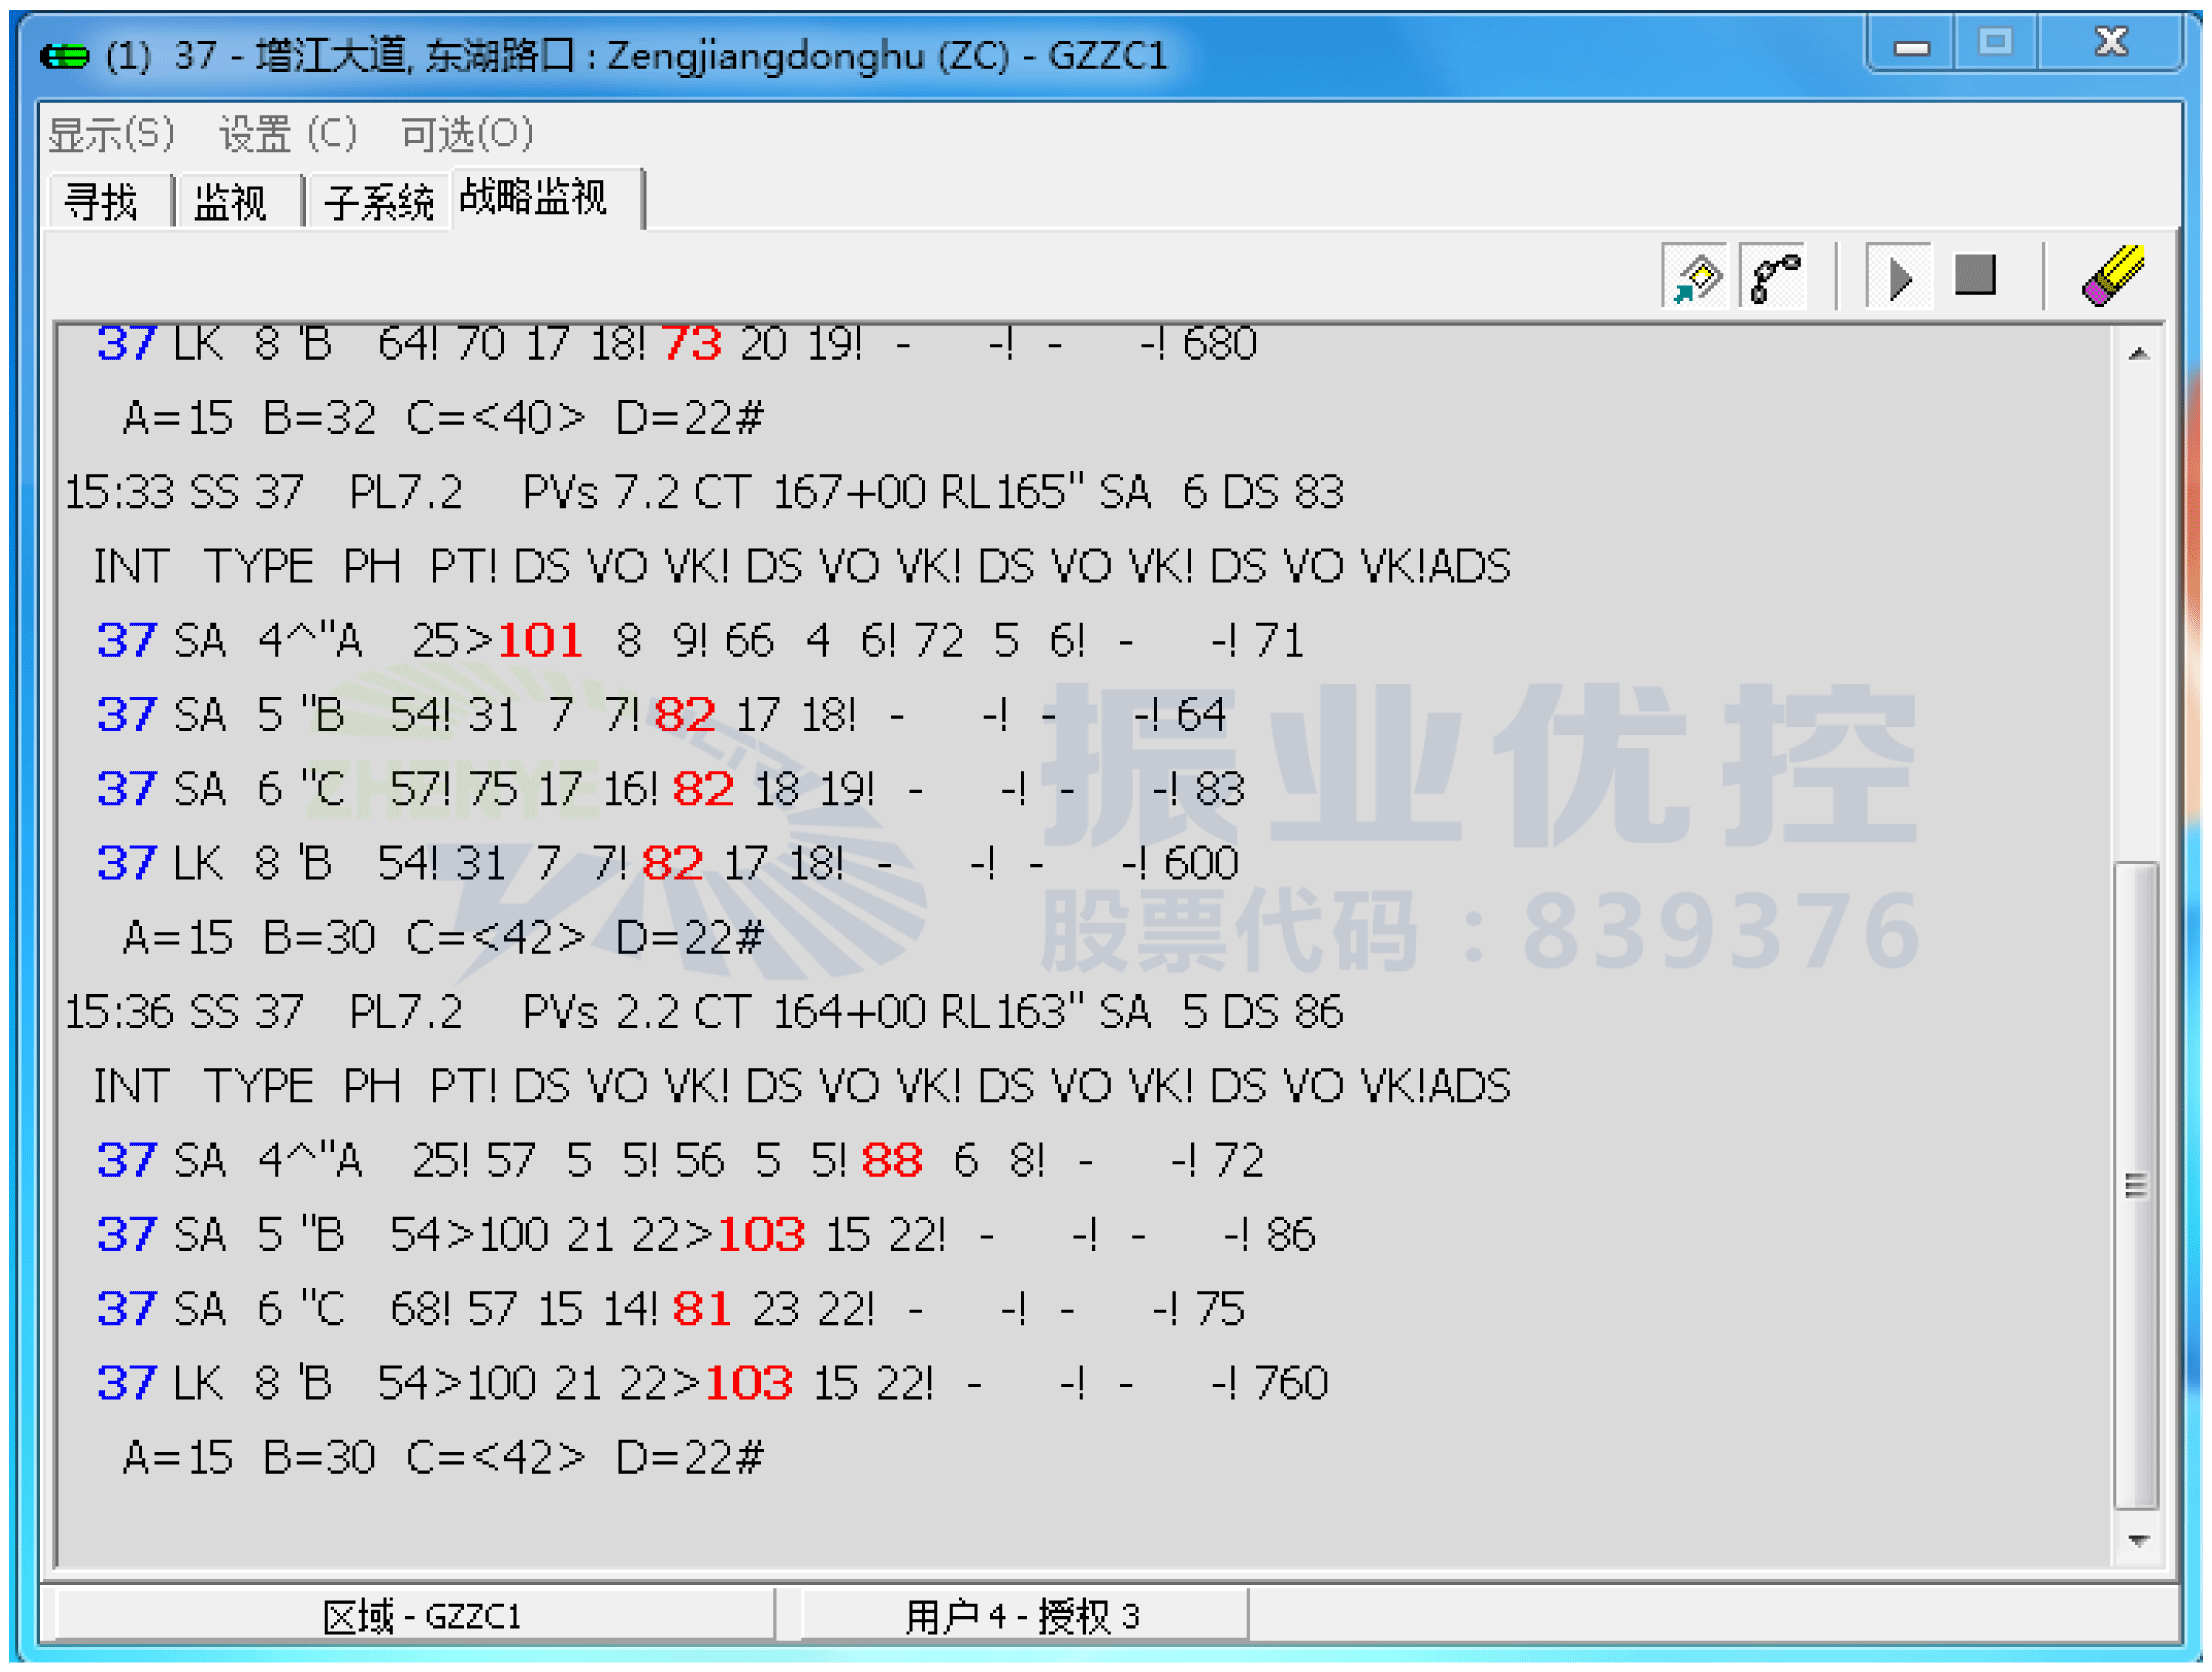Image resolution: width=2212 pixels, height=1672 pixels.
Task: Maximize the Zengjiangdonghu window
Action: 1996,43
